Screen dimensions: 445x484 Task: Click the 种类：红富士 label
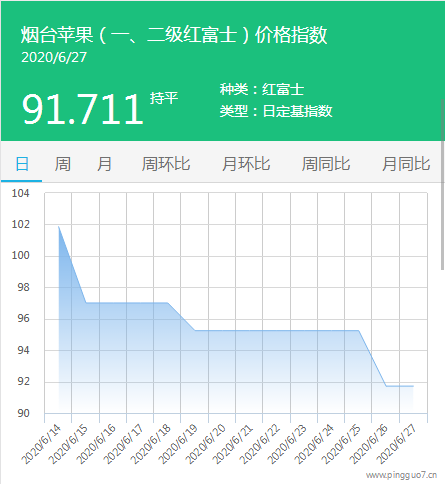[262, 89]
